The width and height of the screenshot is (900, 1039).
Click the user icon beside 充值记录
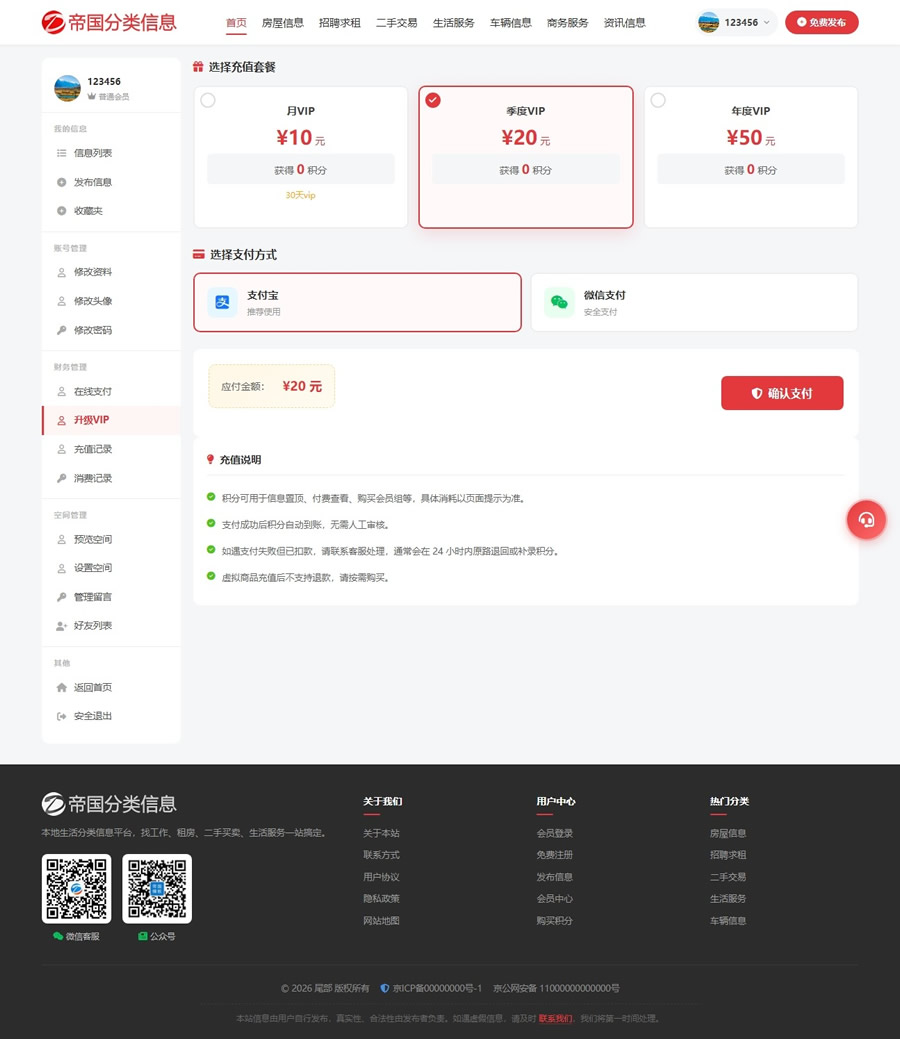point(62,449)
